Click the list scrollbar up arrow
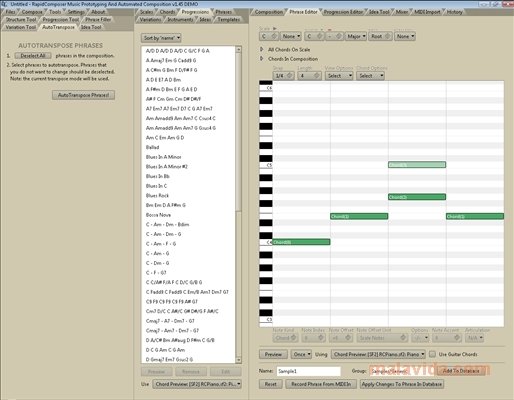The image size is (514, 400). point(238,50)
